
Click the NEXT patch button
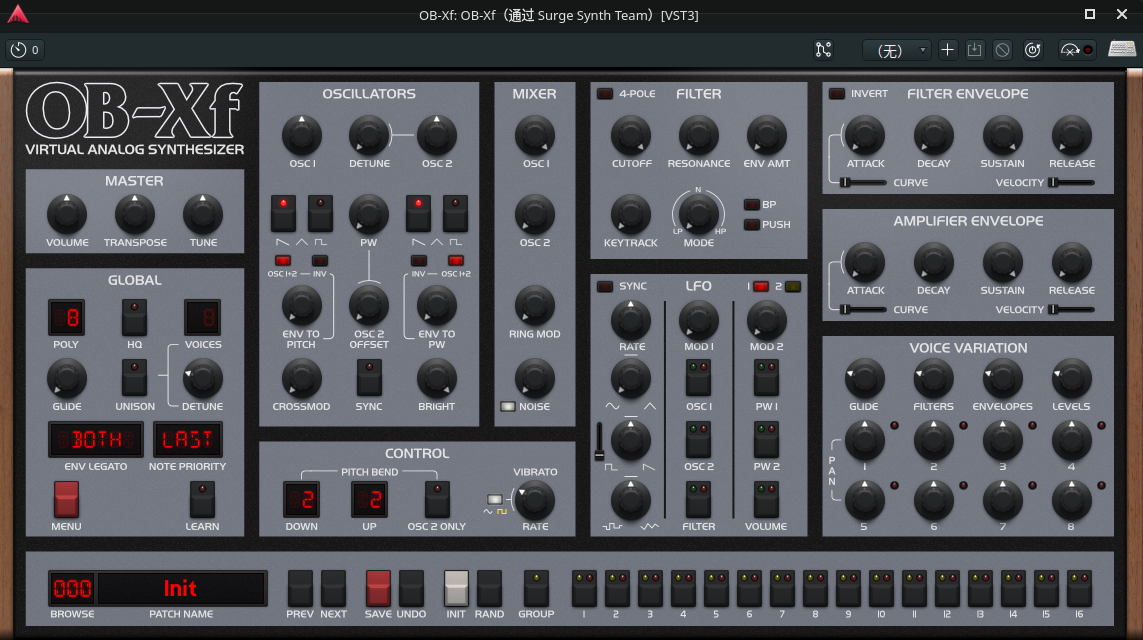(333, 588)
